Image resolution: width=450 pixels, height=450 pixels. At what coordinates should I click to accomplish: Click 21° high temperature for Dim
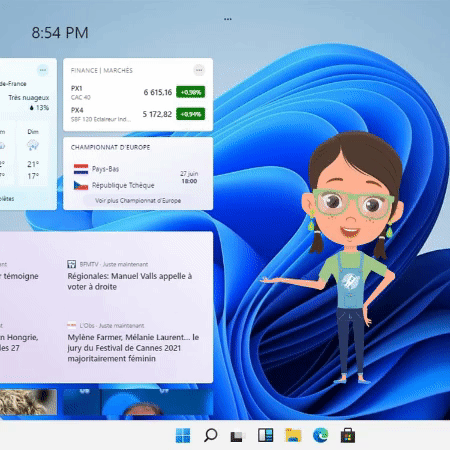click(33, 164)
